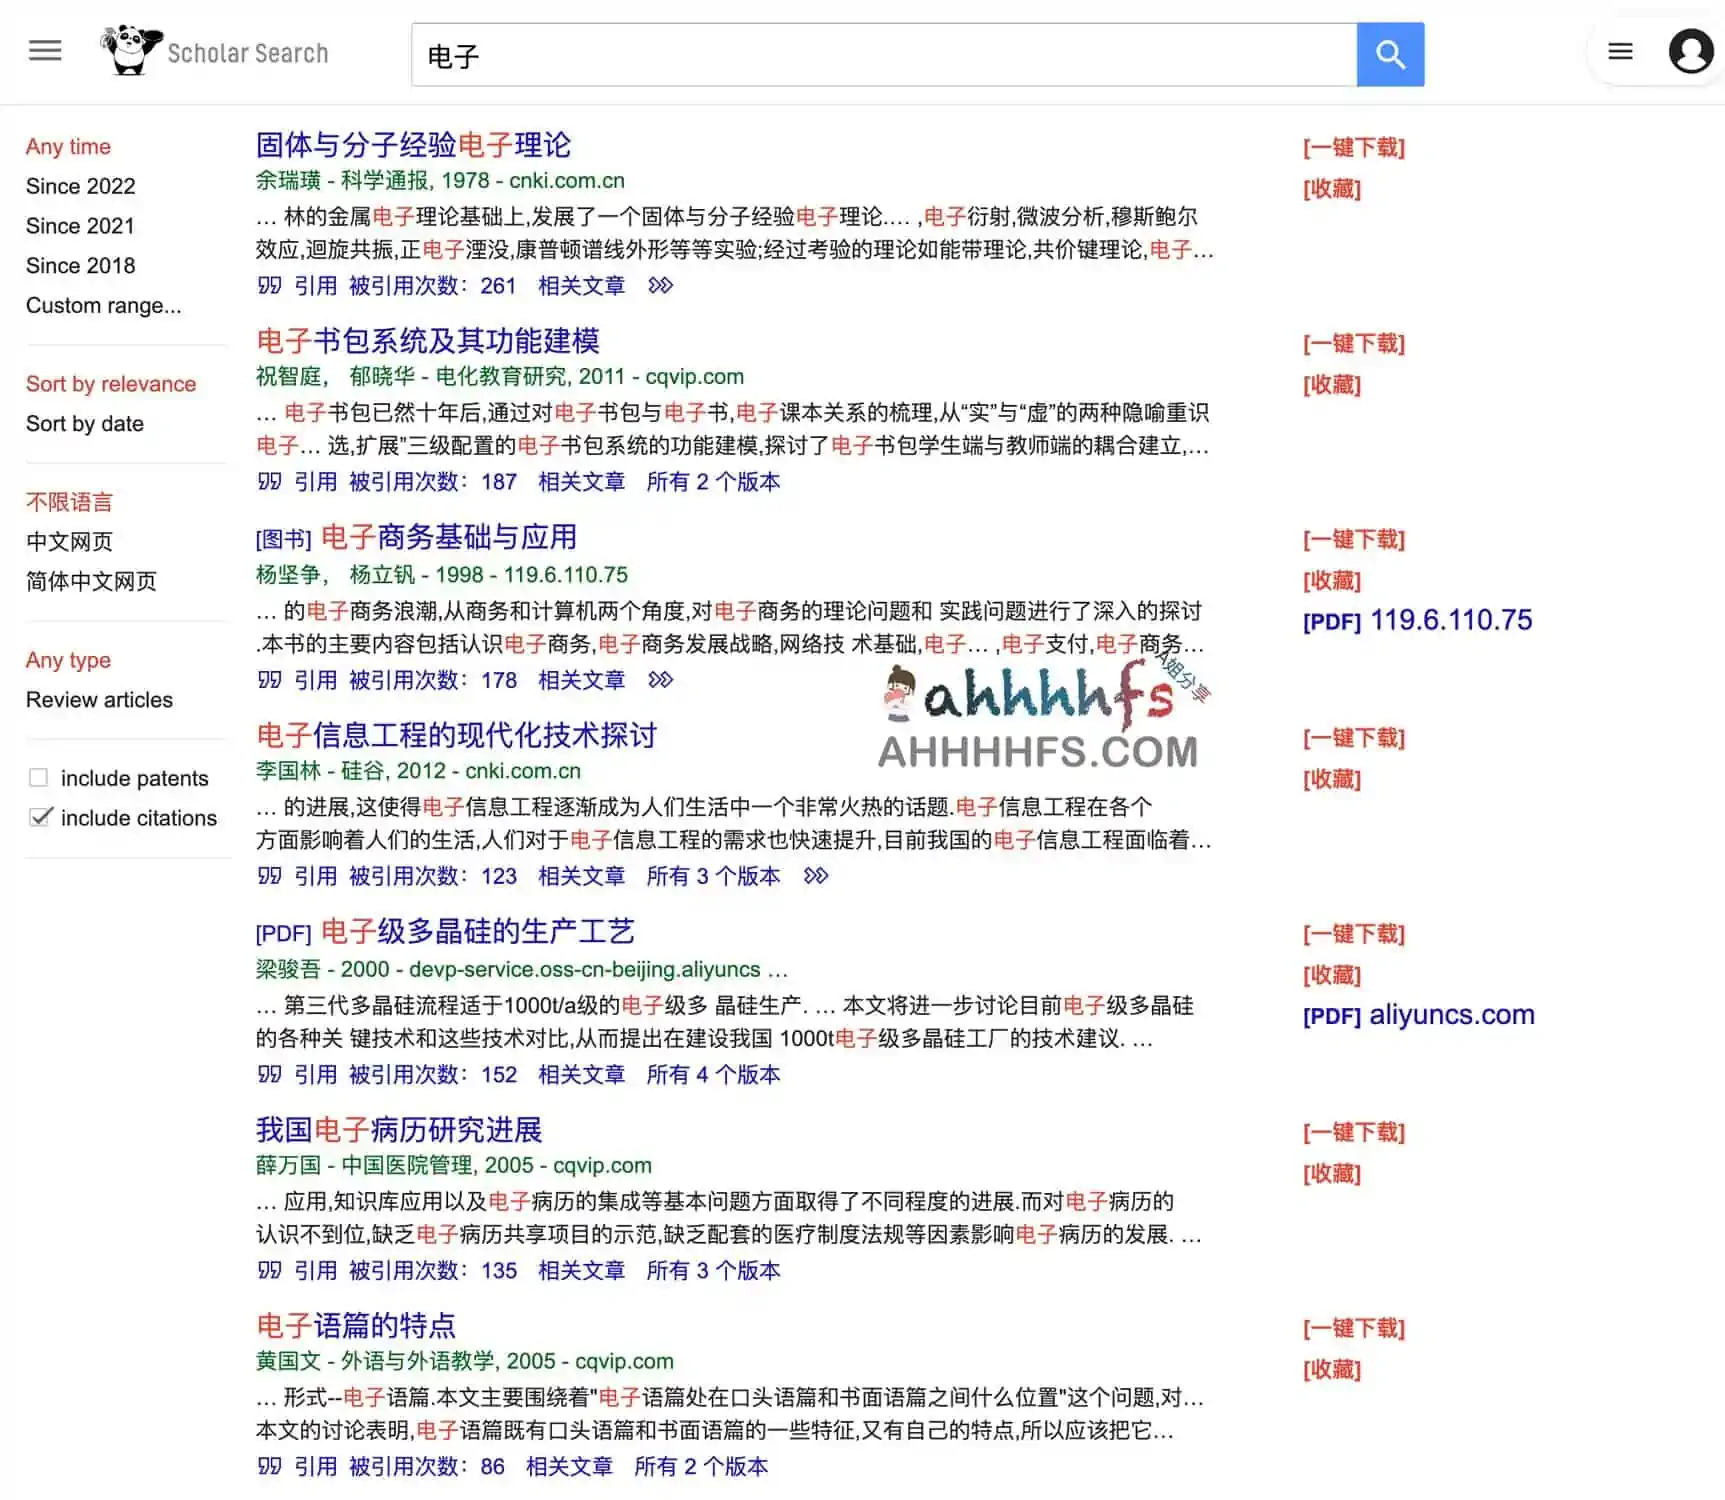Screen dimensions: 1725x1500
Task: Expand more results for 固体与分子经验电子理论
Action: click(659, 286)
